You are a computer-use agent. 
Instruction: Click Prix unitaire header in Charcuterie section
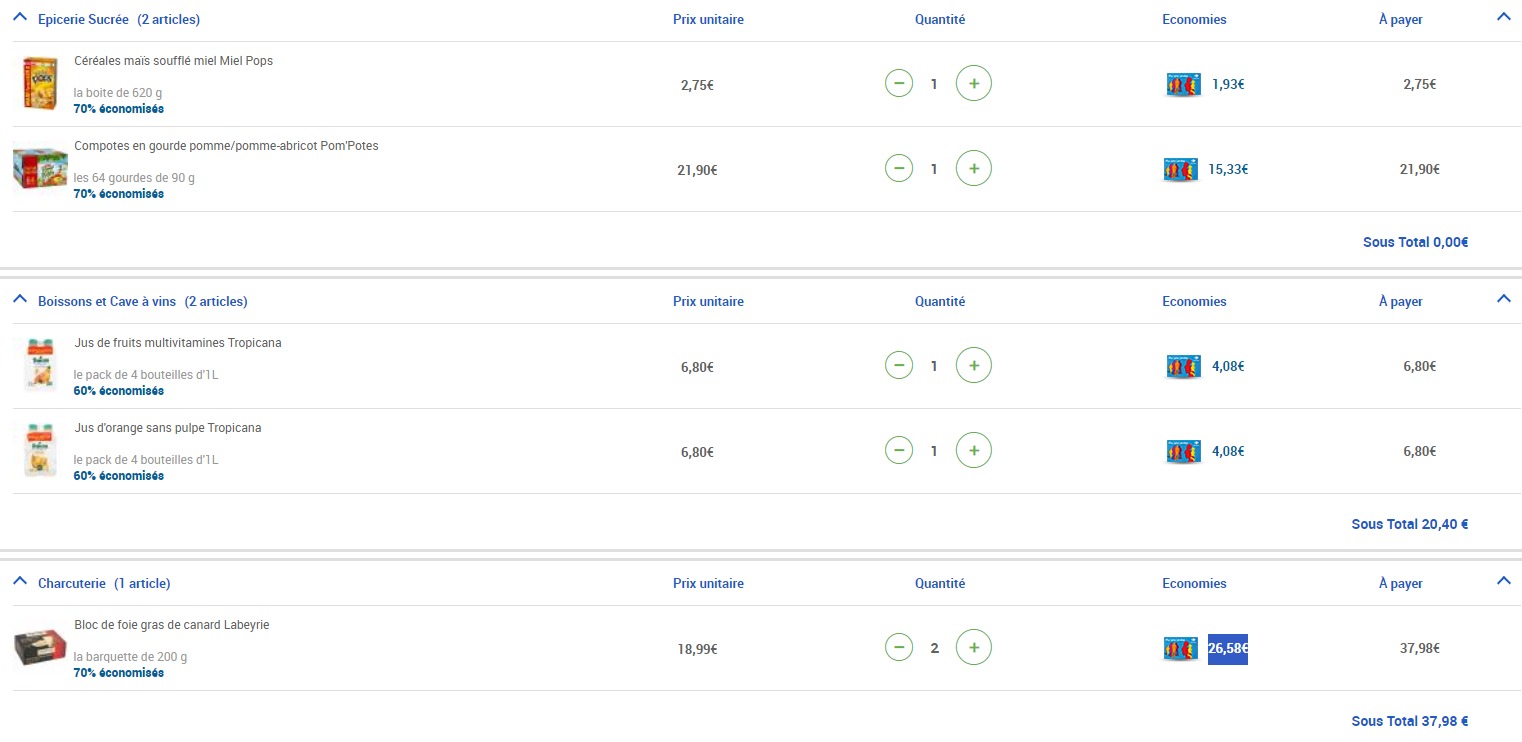pyautogui.click(x=708, y=584)
